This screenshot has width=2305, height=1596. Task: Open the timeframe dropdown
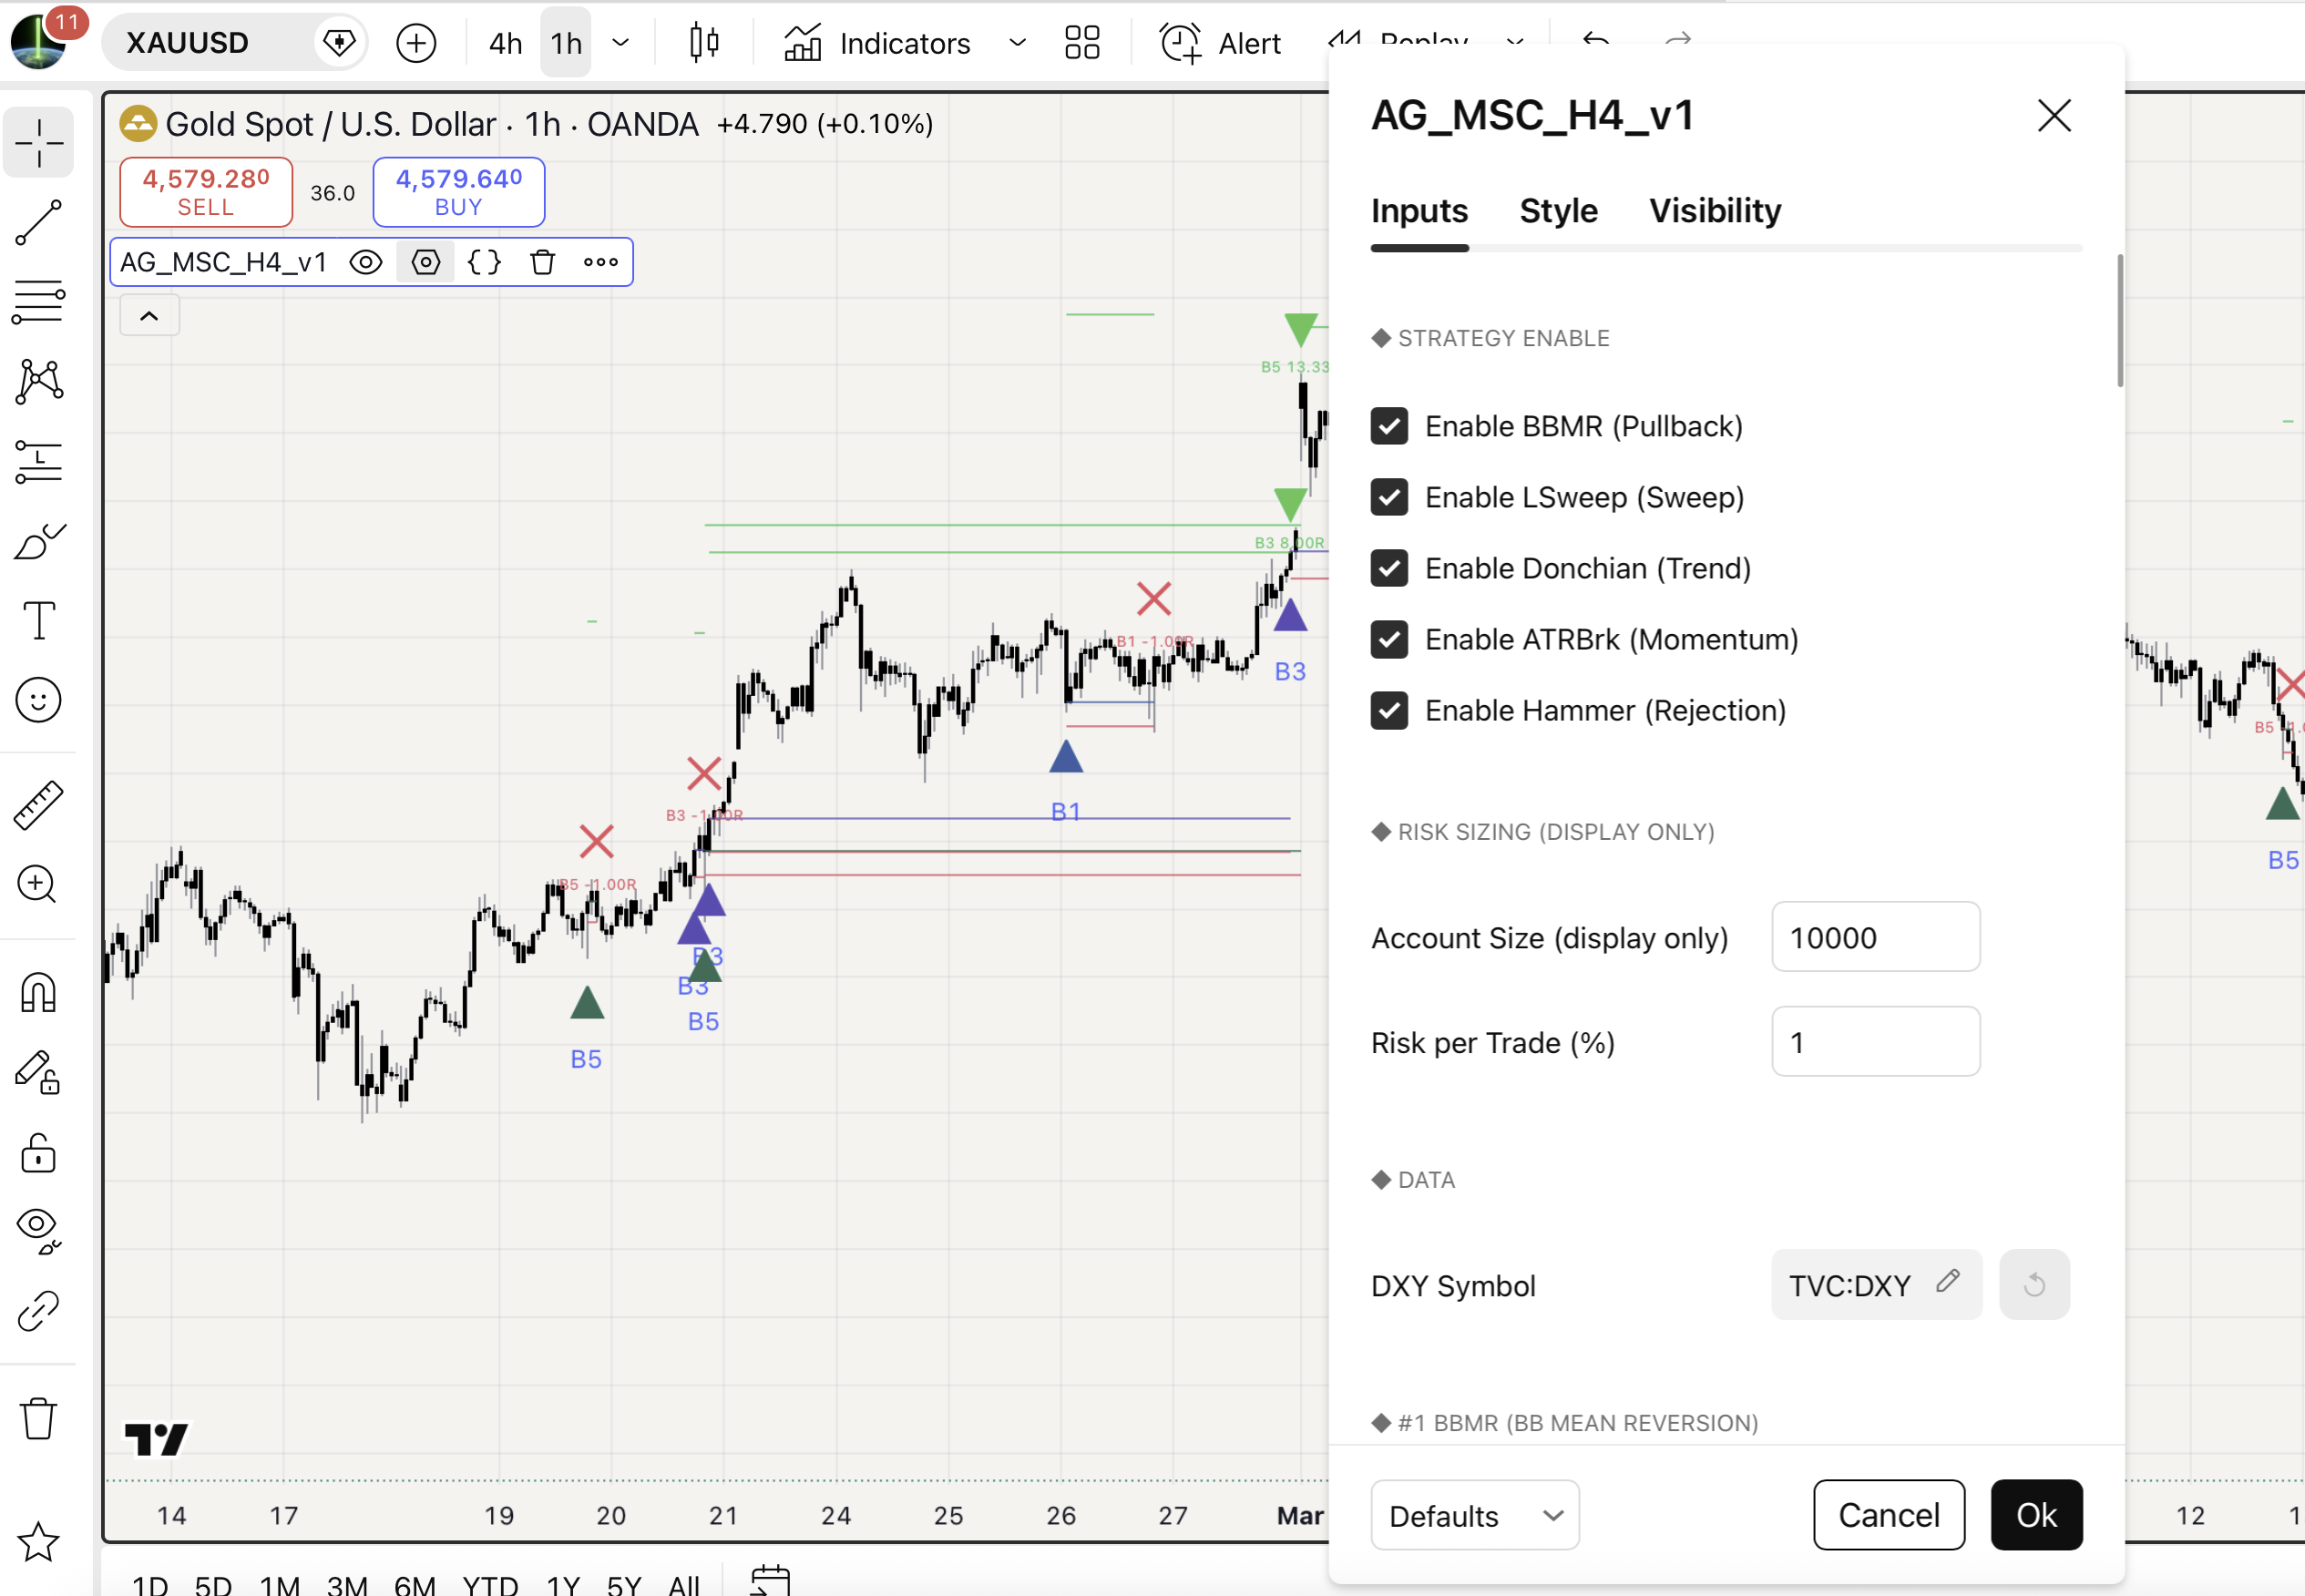coord(620,42)
